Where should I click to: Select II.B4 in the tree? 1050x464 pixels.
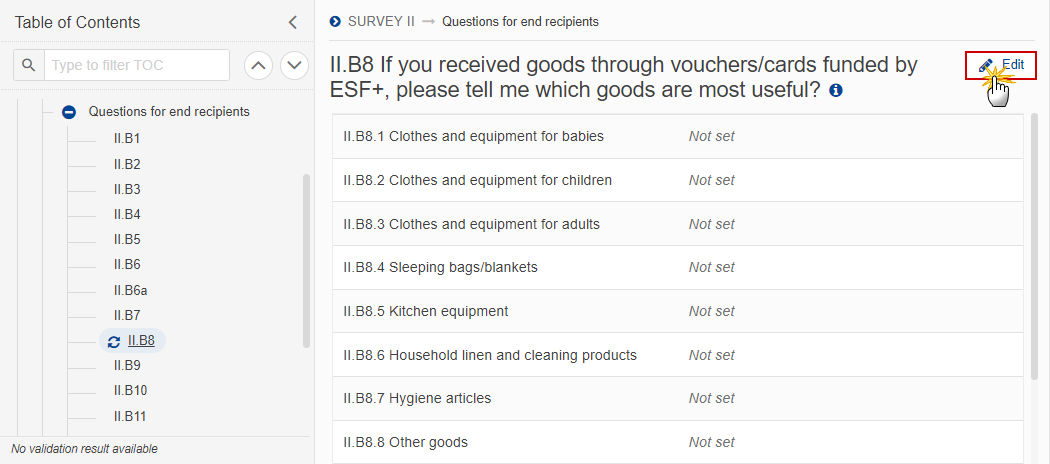pyautogui.click(x=127, y=214)
